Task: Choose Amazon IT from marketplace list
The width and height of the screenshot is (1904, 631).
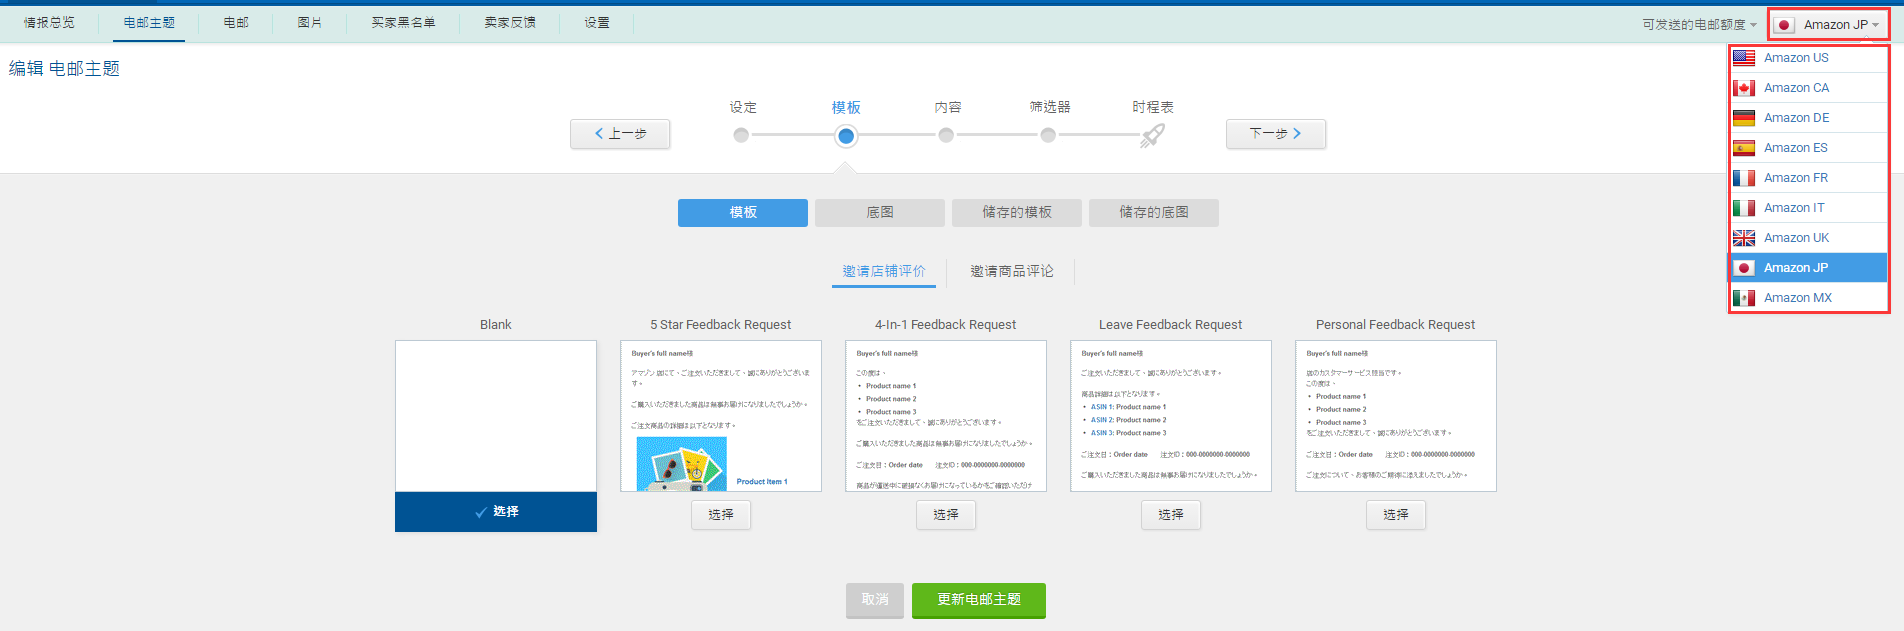Action: pos(1794,208)
